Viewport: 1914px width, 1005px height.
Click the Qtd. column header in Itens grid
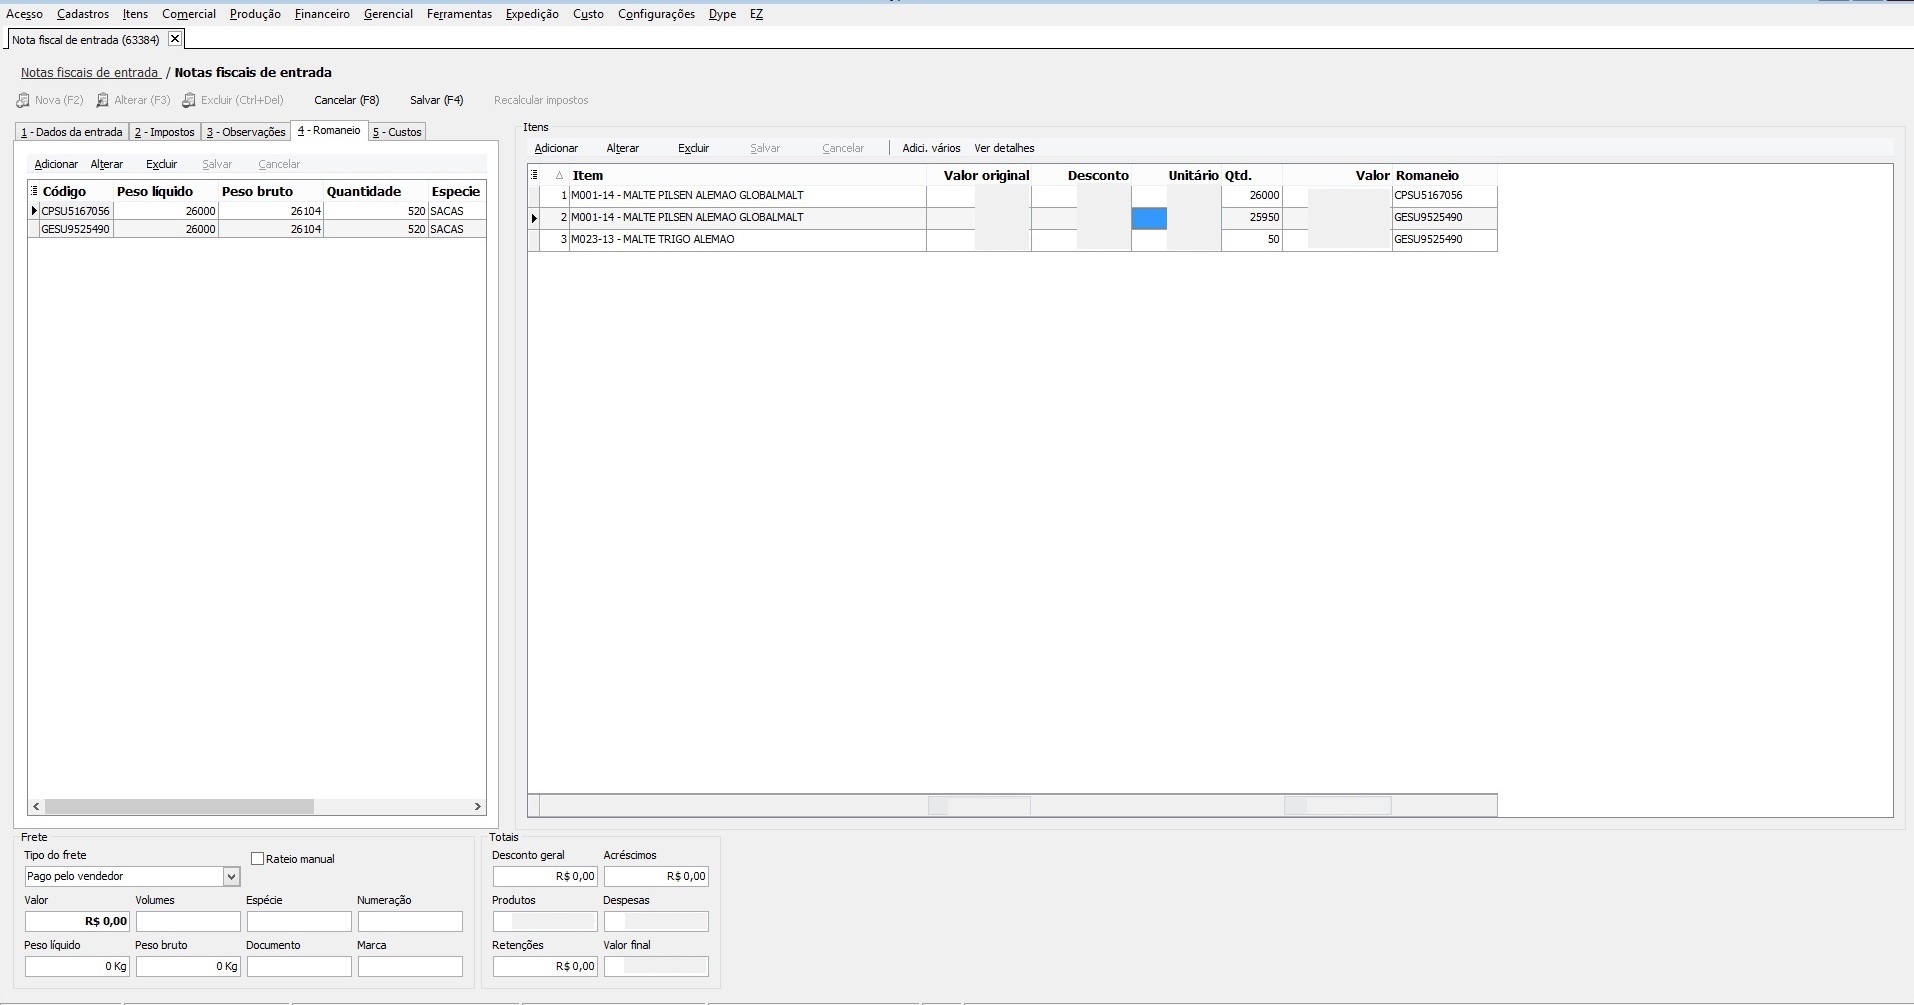click(1252, 175)
